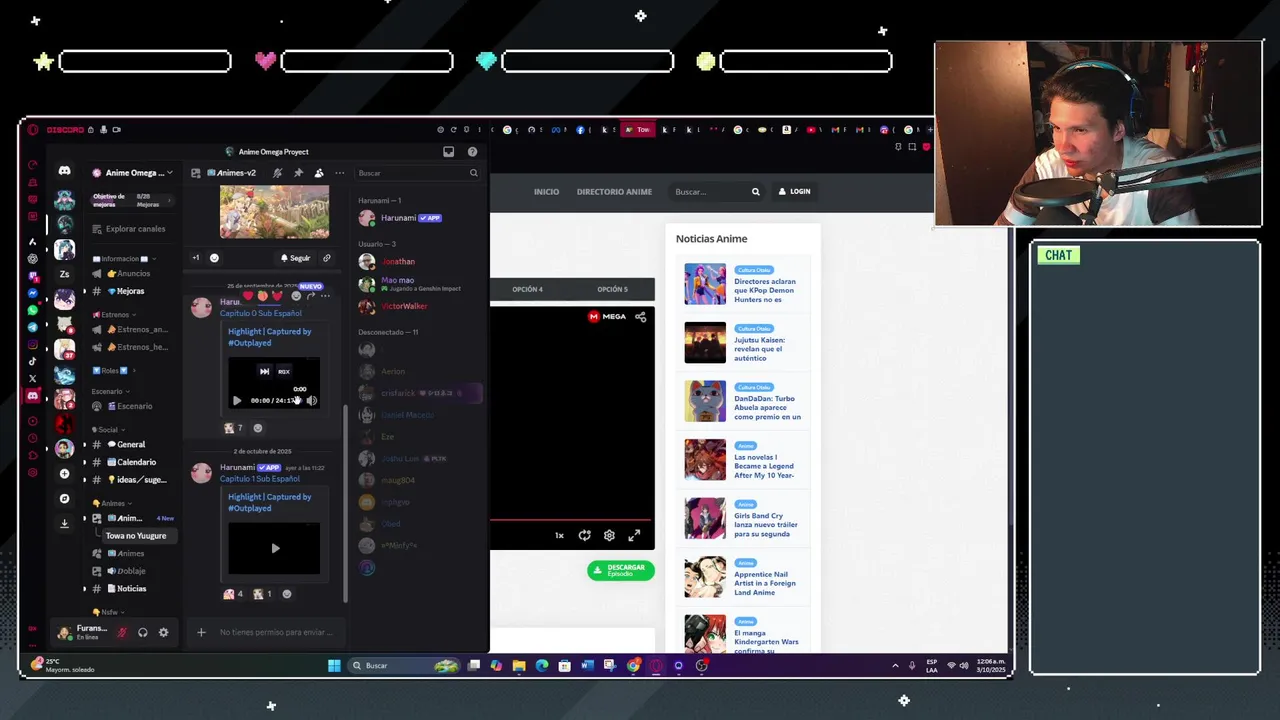This screenshot has height=720, width=1280.
Task: Collapse the Nsfw category
Action: coord(108,612)
